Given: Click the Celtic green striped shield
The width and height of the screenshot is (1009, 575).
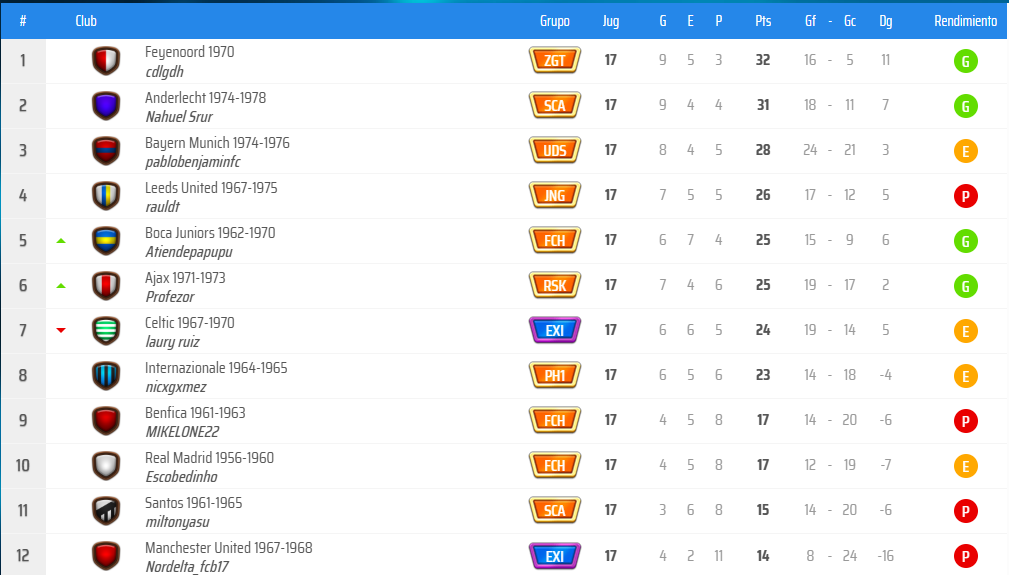Looking at the screenshot, I should [x=105, y=331].
